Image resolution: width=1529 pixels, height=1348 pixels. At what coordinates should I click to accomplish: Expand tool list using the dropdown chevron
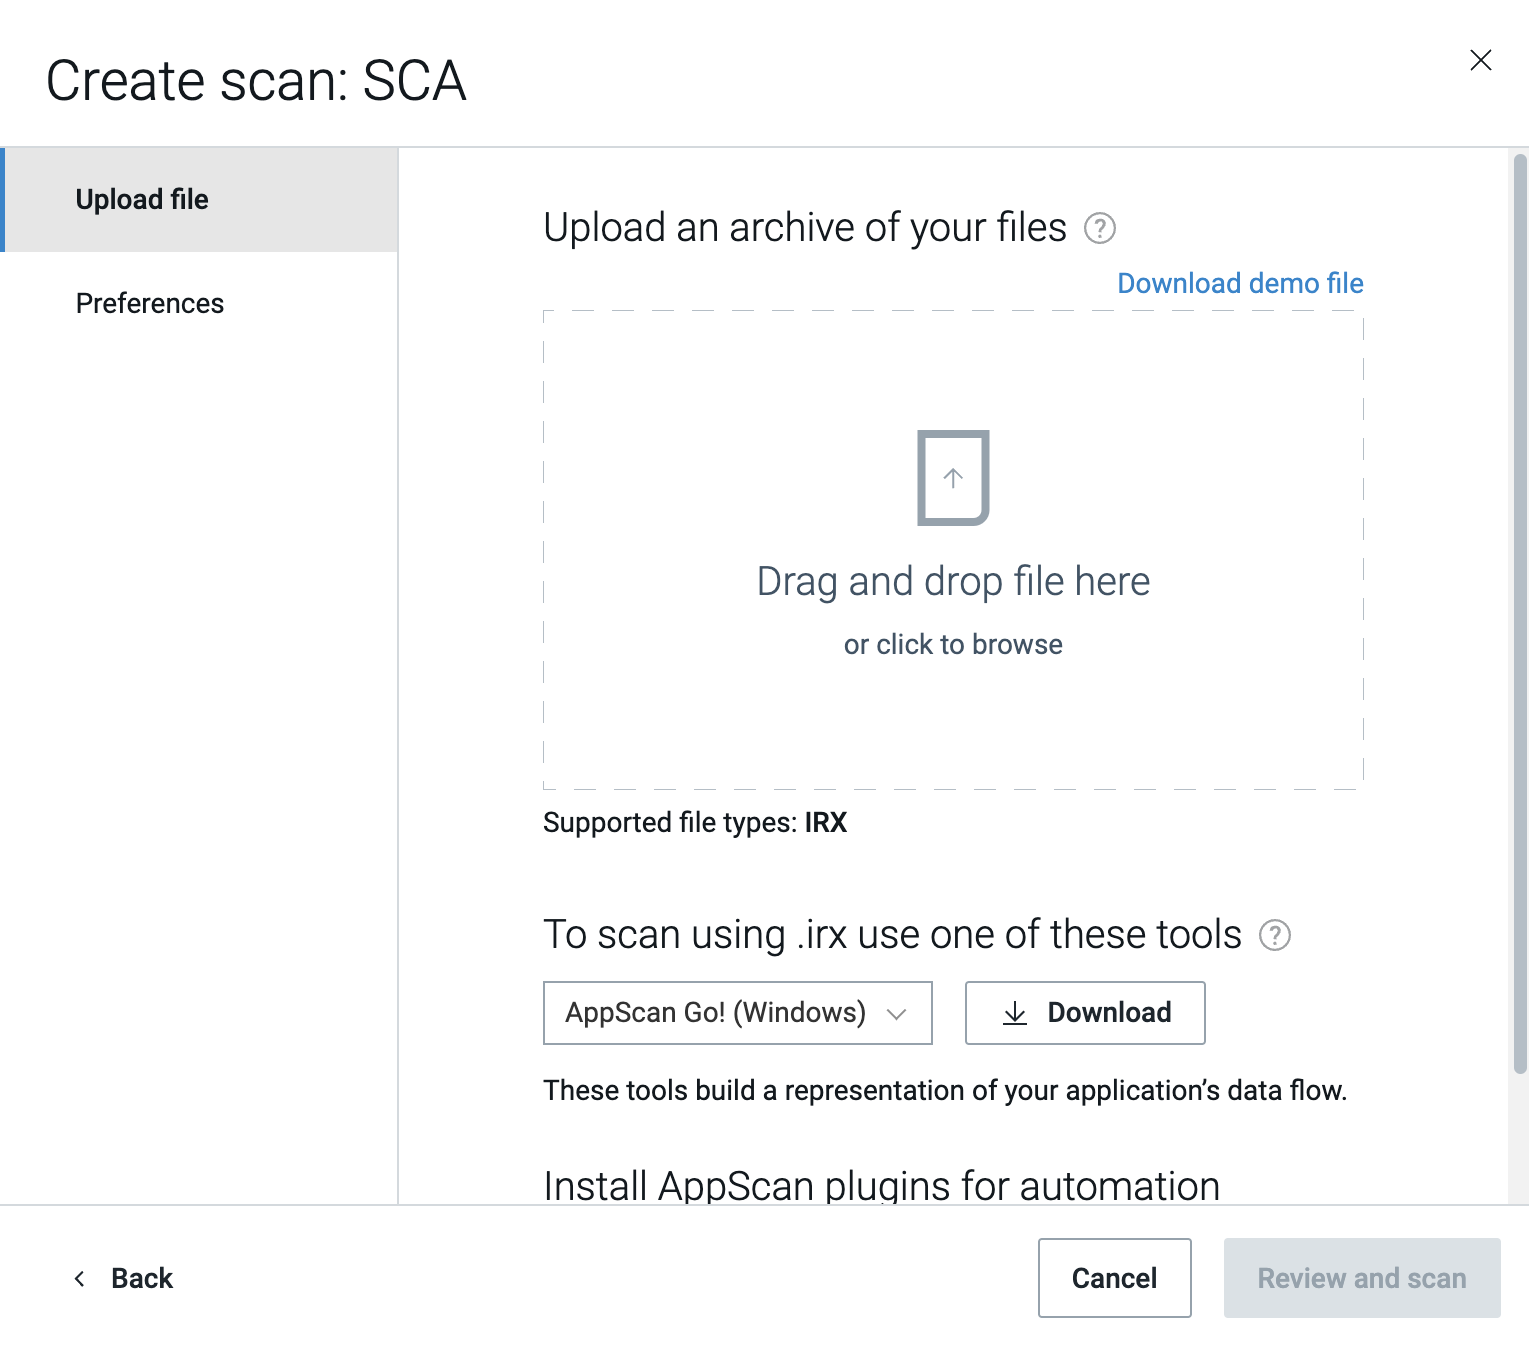(897, 1014)
